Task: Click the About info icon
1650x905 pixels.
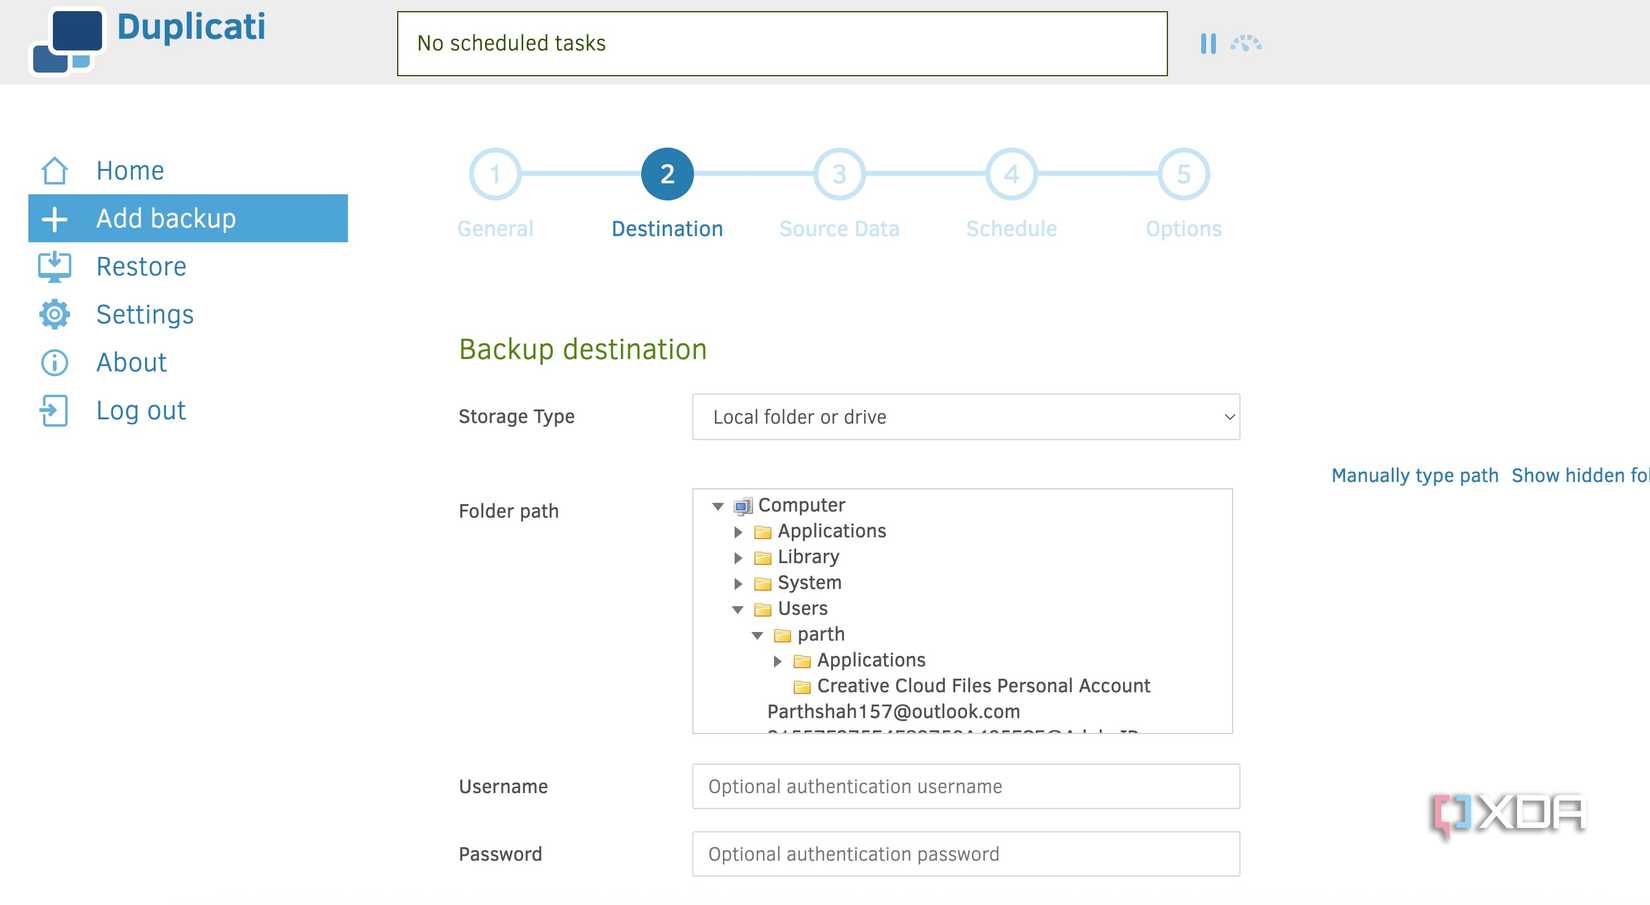Action: coord(55,363)
